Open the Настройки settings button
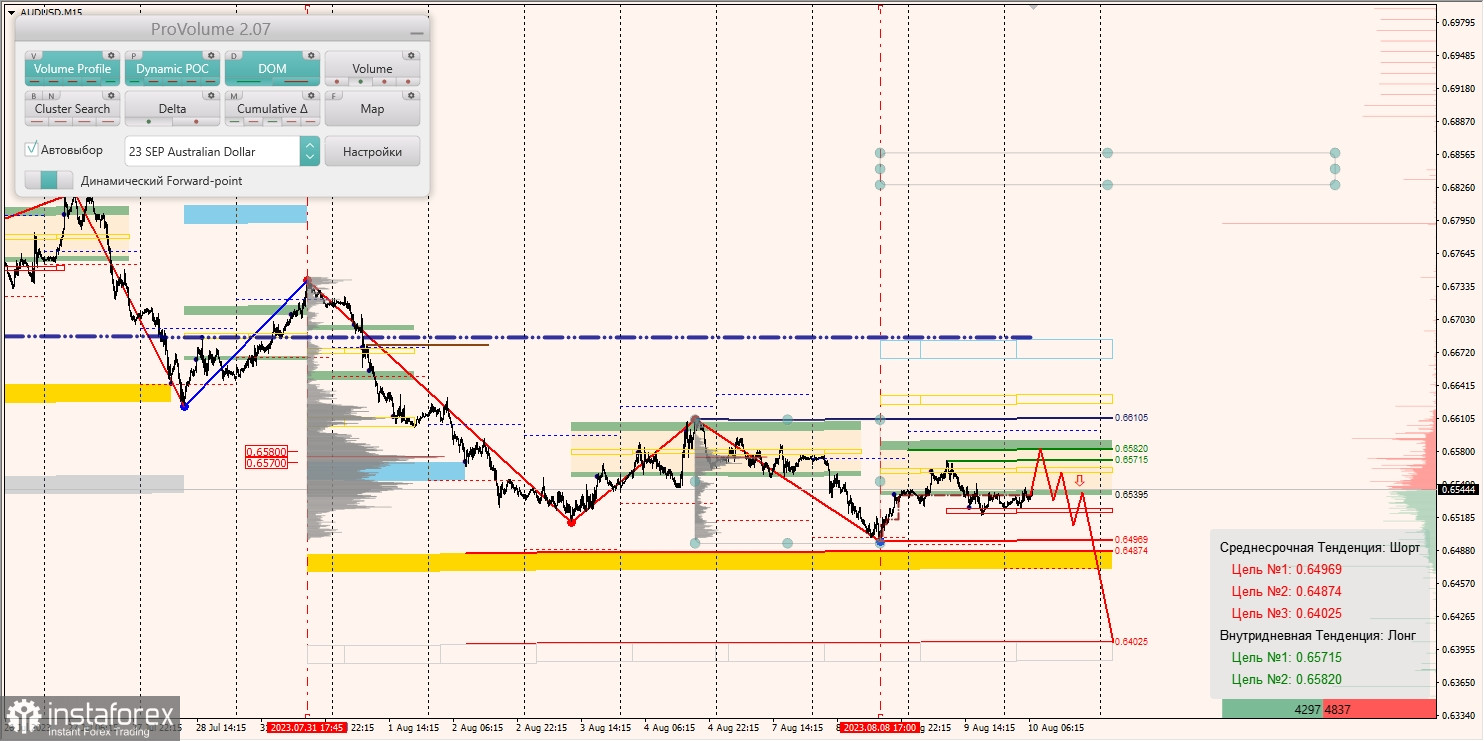This screenshot has width=1484, height=741. tap(372, 151)
